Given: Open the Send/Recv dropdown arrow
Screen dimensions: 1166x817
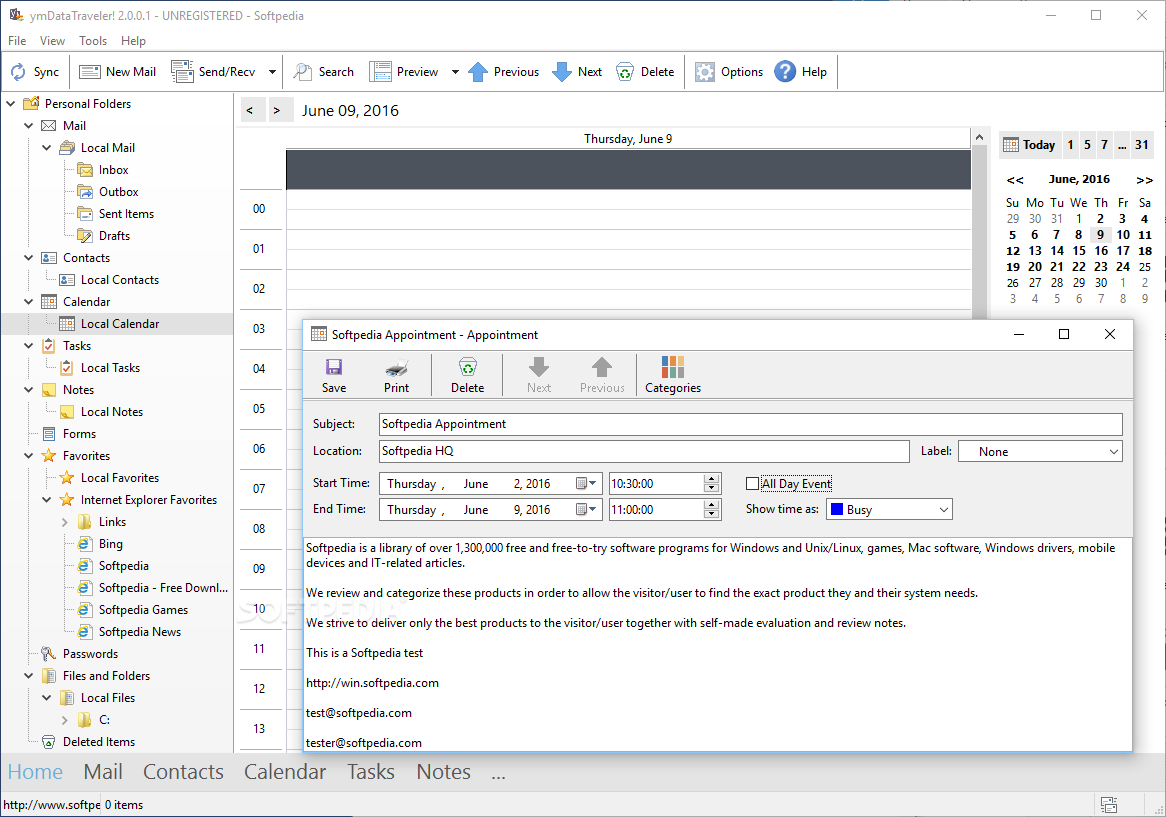Looking at the screenshot, I should [272, 72].
